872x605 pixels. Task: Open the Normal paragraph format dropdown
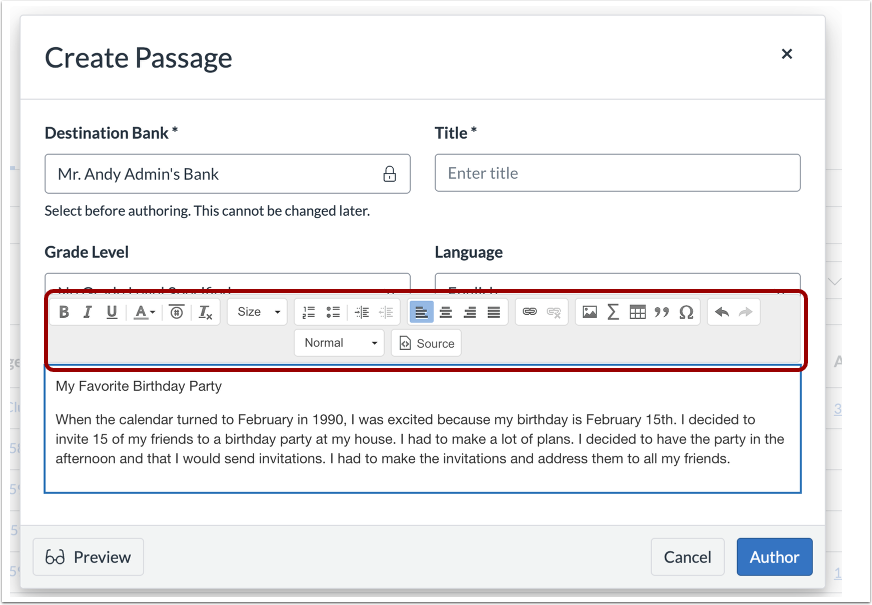pyautogui.click(x=338, y=342)
